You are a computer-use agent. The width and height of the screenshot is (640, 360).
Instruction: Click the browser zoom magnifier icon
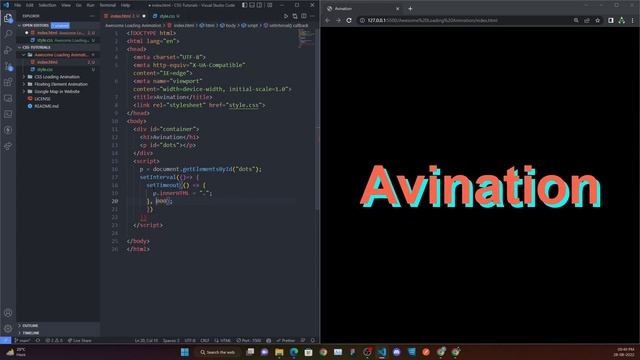(x=576, y=20)
